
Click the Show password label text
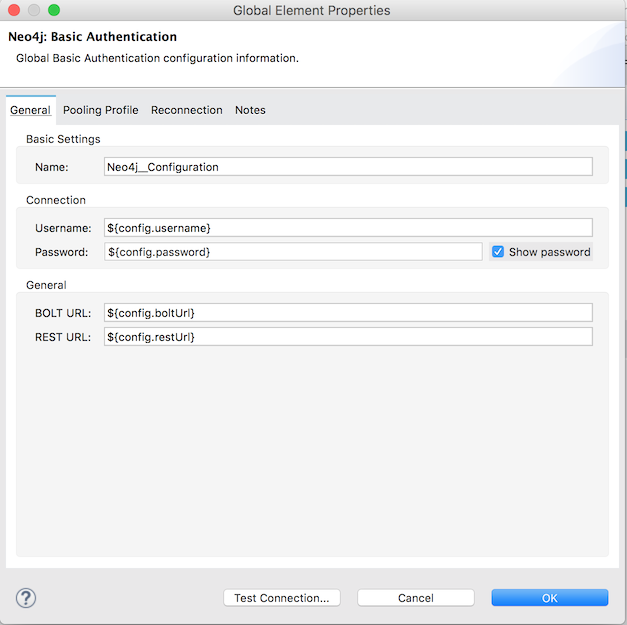[549, 252]
